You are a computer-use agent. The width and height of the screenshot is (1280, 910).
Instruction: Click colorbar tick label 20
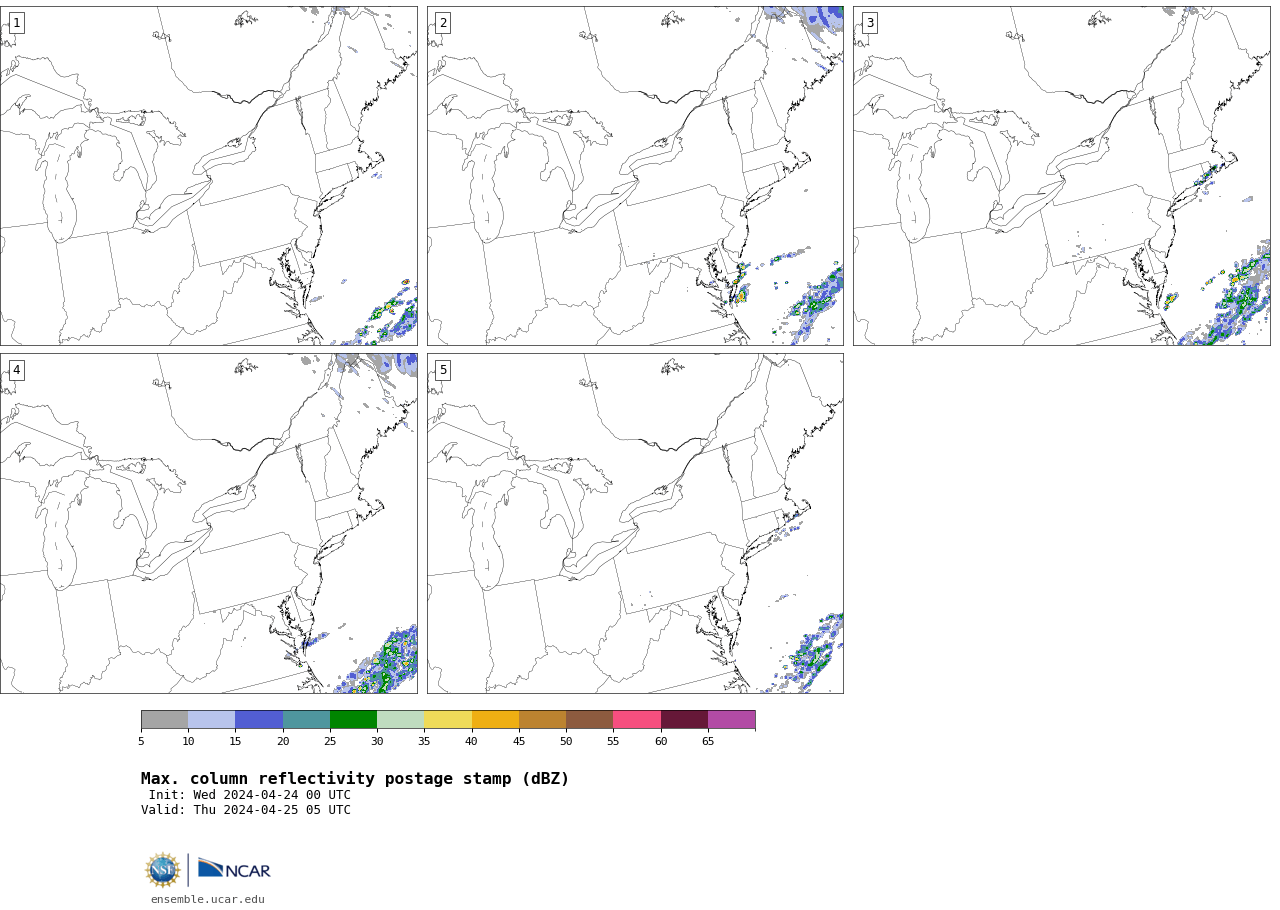click(283, 741)
